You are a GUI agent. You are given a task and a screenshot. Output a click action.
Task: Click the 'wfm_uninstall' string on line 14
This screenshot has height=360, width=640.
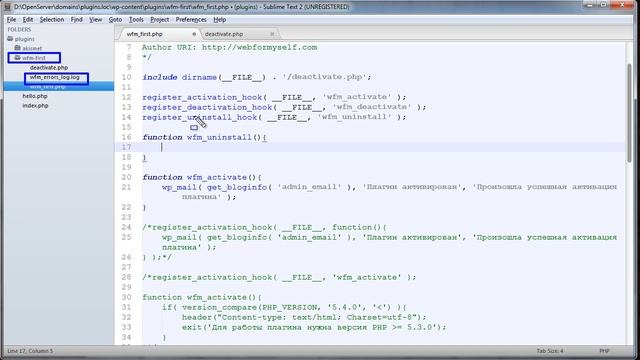(354, 117)
